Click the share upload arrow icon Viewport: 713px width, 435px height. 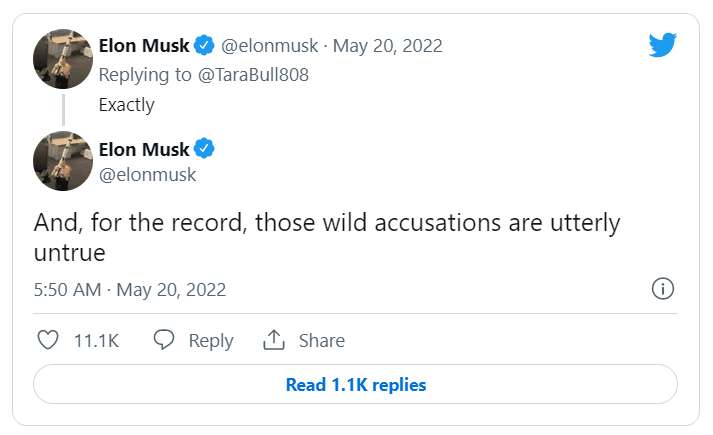274,340
